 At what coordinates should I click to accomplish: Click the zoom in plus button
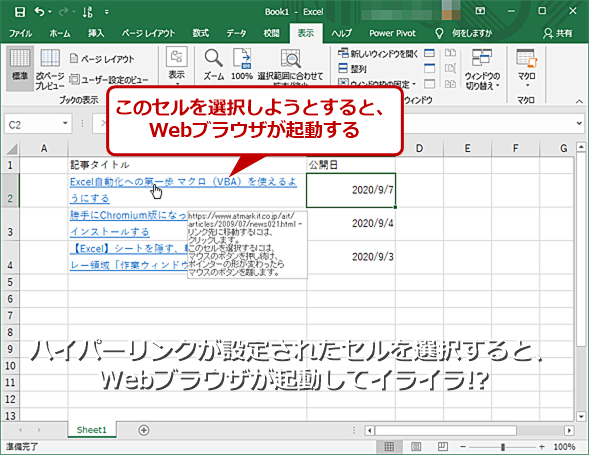click(x=542, y=447)
